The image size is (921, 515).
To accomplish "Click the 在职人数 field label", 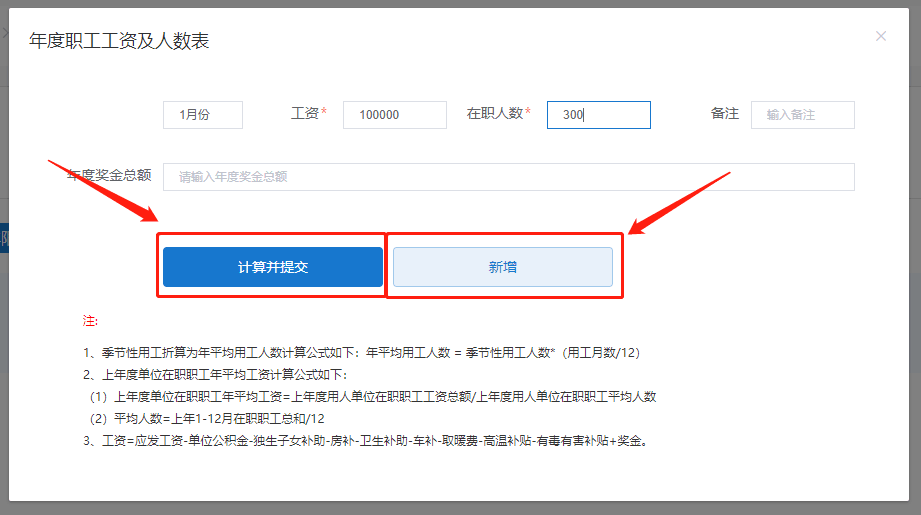I will click(495, 114).
